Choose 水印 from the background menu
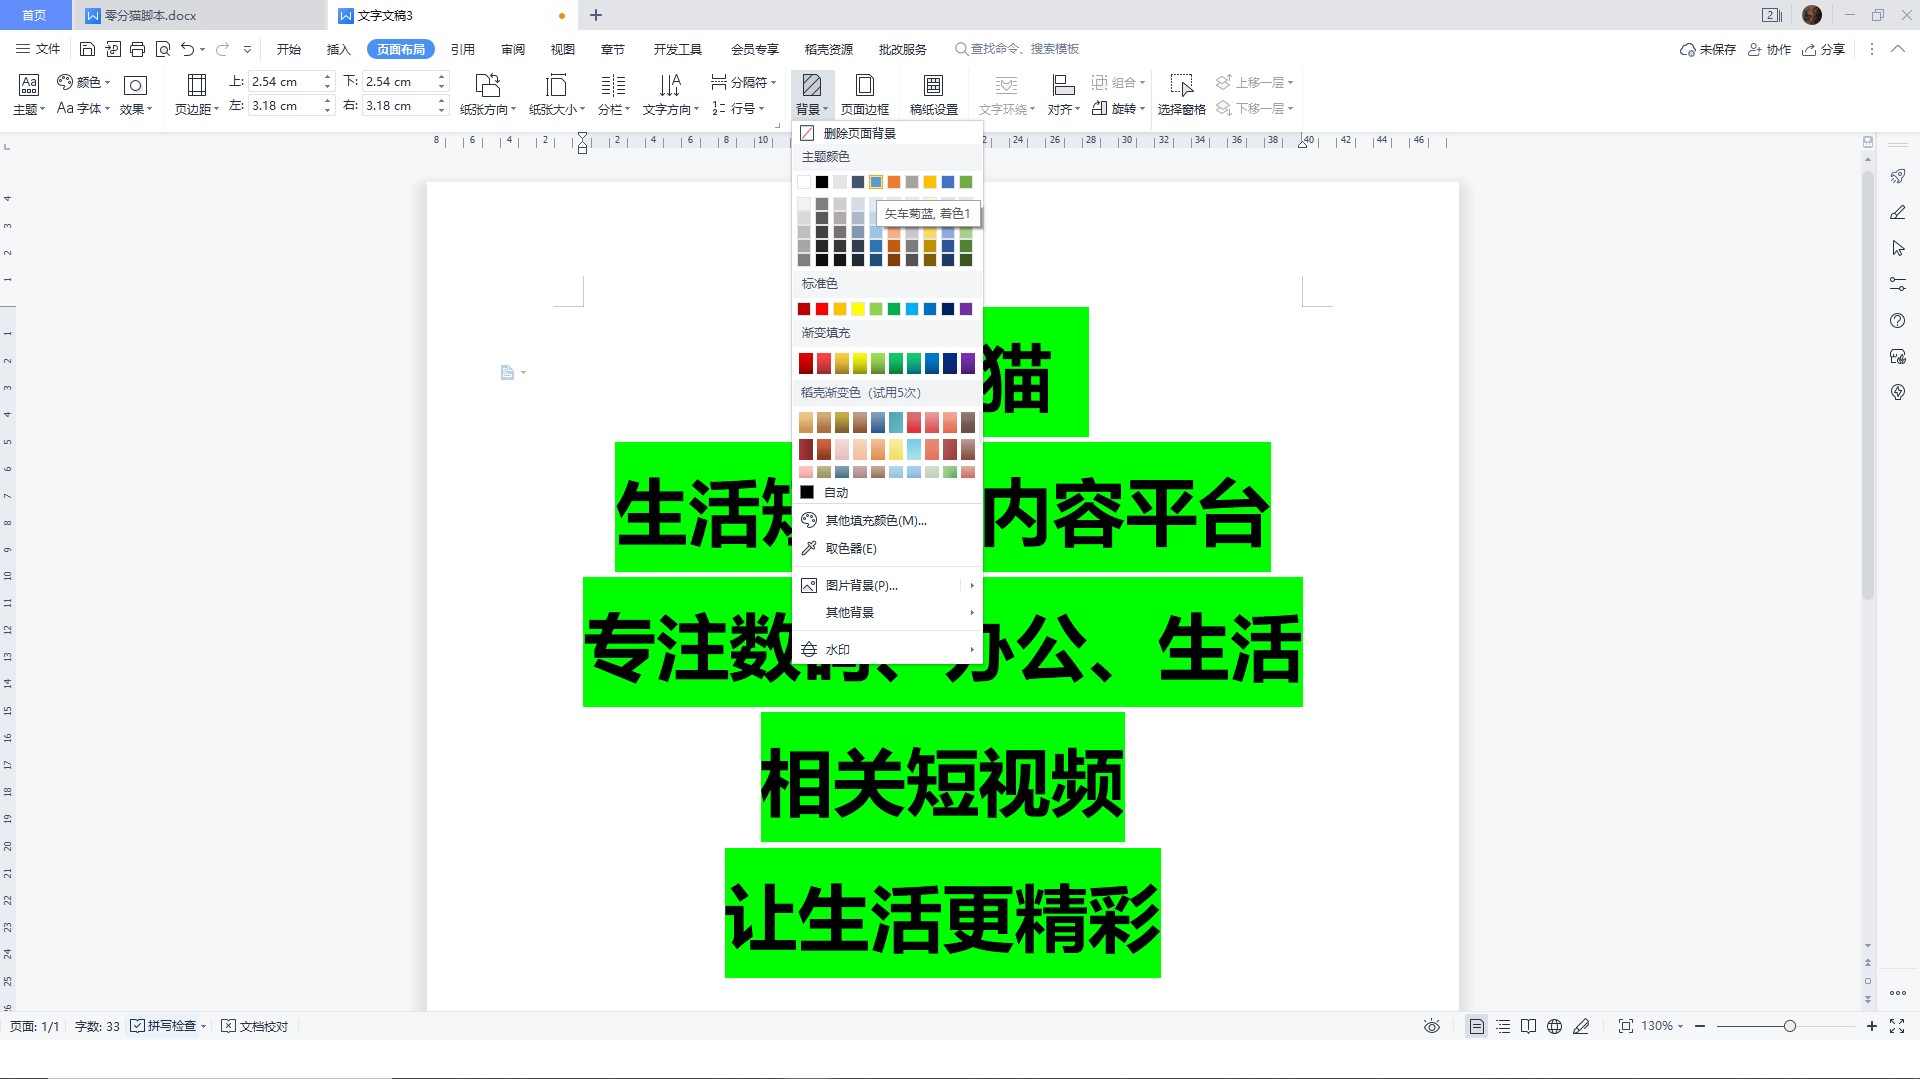 click(x=838, y=649)
